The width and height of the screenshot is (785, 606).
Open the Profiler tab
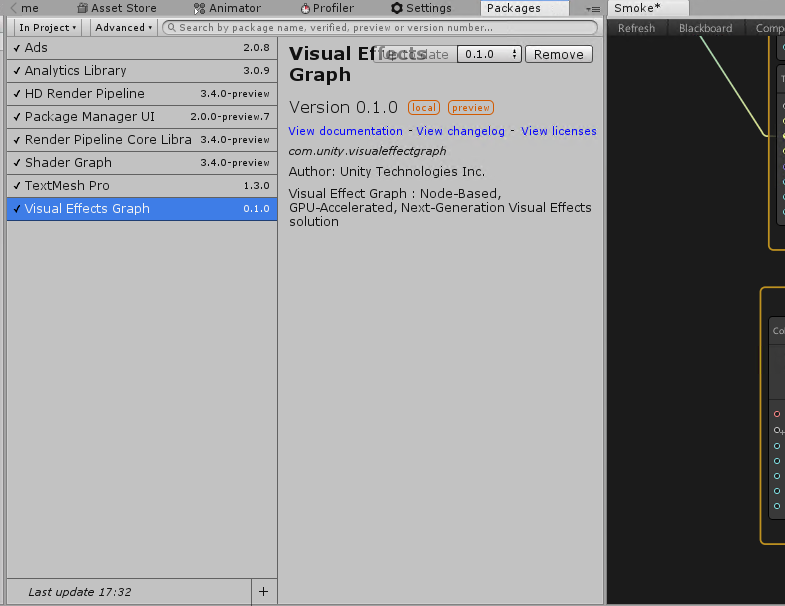pos(327,8)
